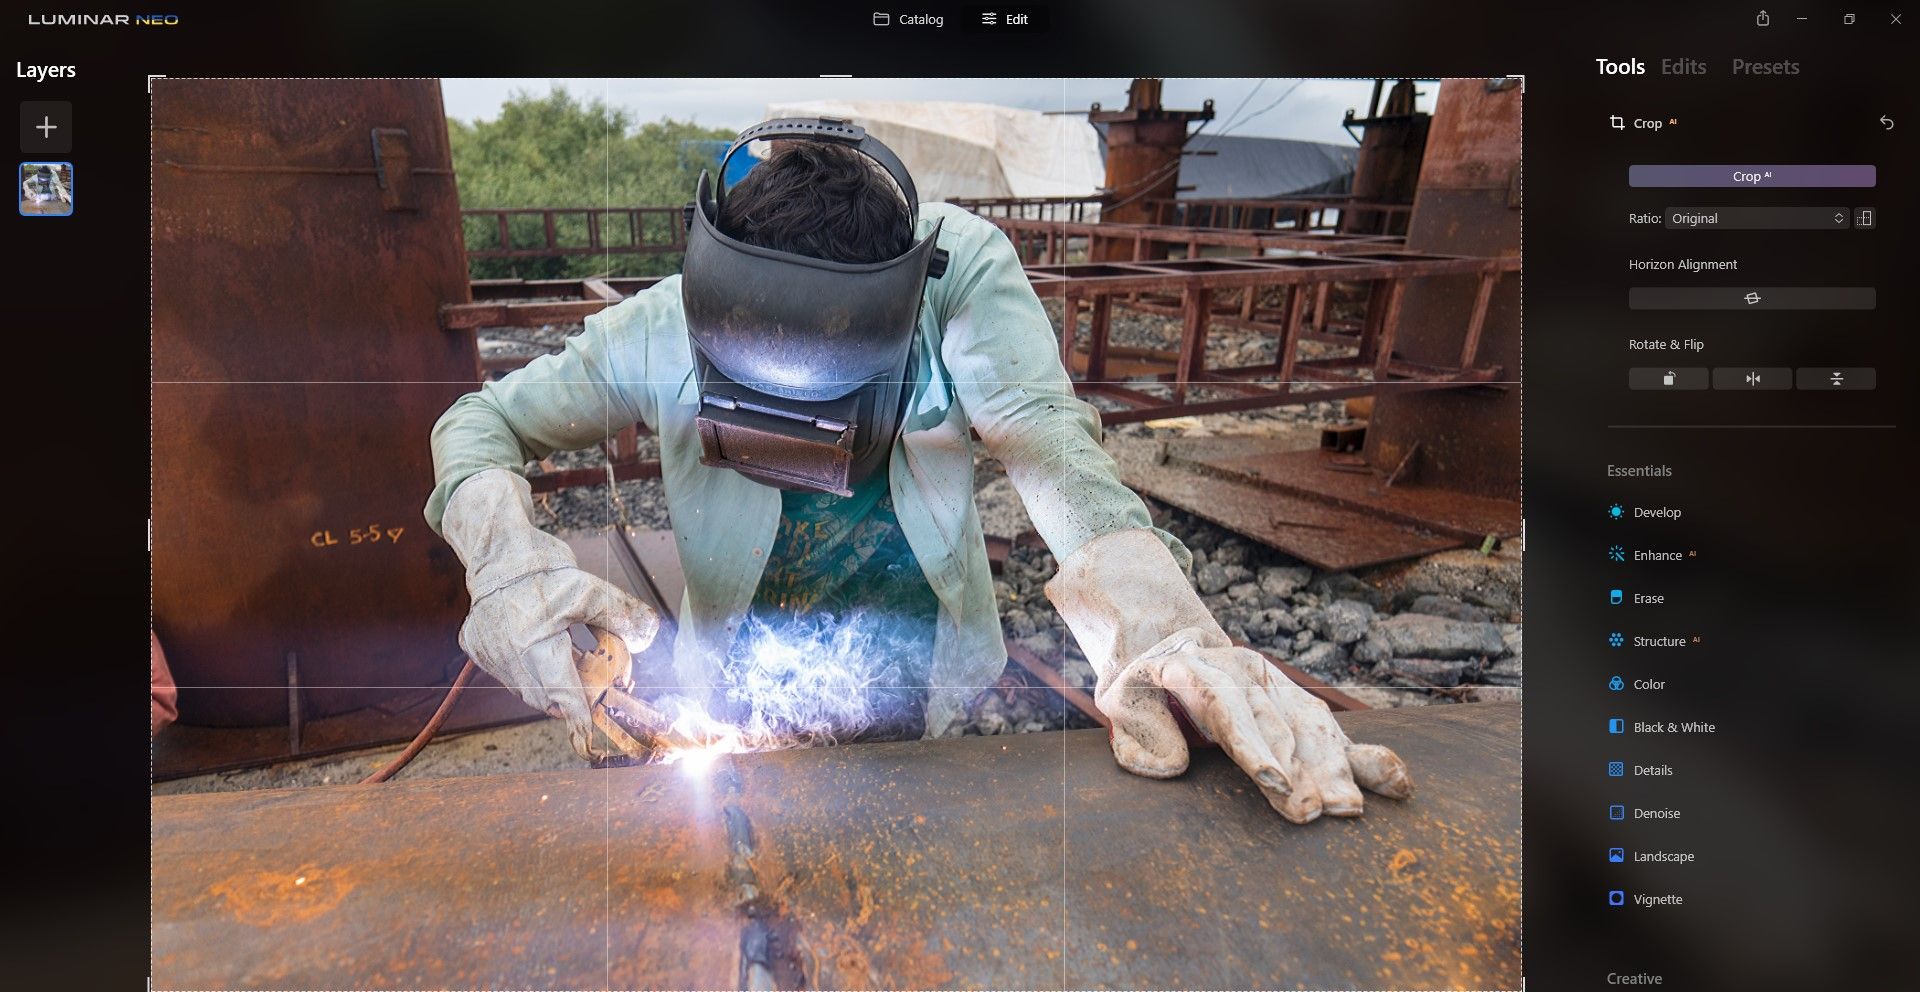Screen dimensions: 1920x992
Task: Click the top-center crop edge handle
Action: coord(836,77)
